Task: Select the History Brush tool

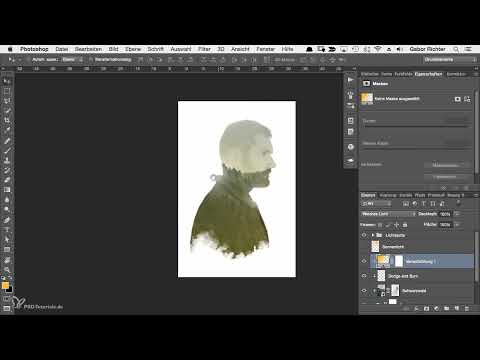Action: point(7,170)
